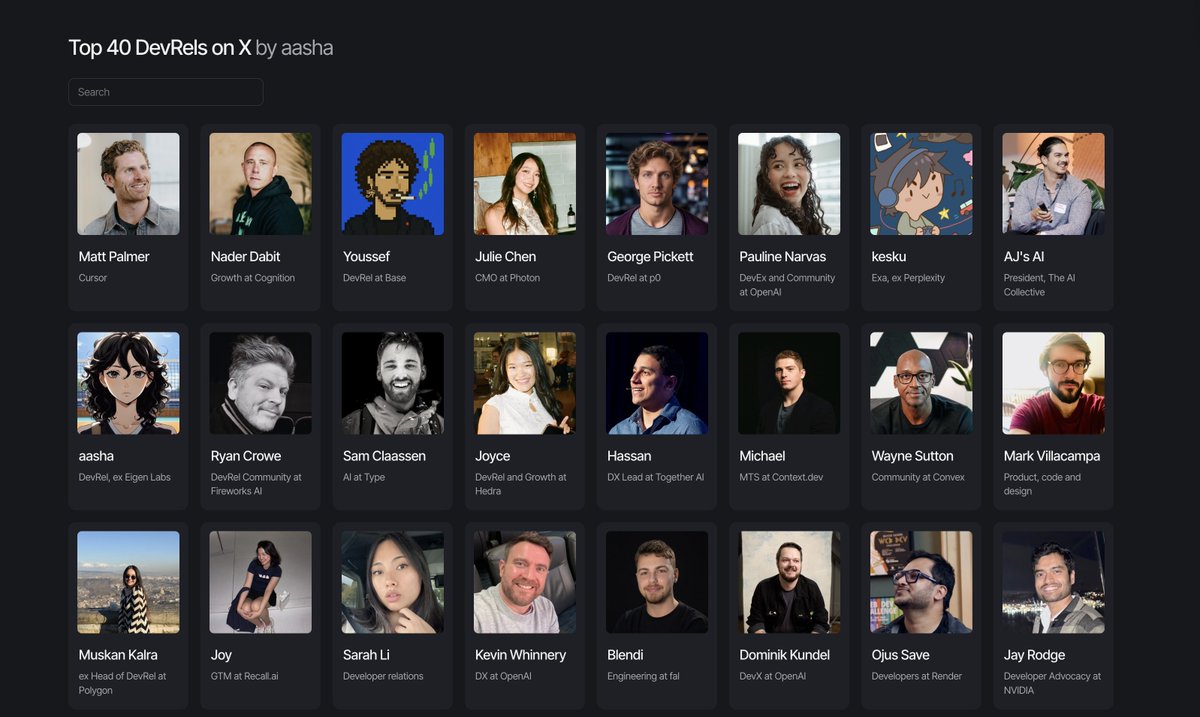The image size is (1200, 717).
Task: Click 'Developer Advocacy at NVIDIA' text
Action: point(1052,683)
